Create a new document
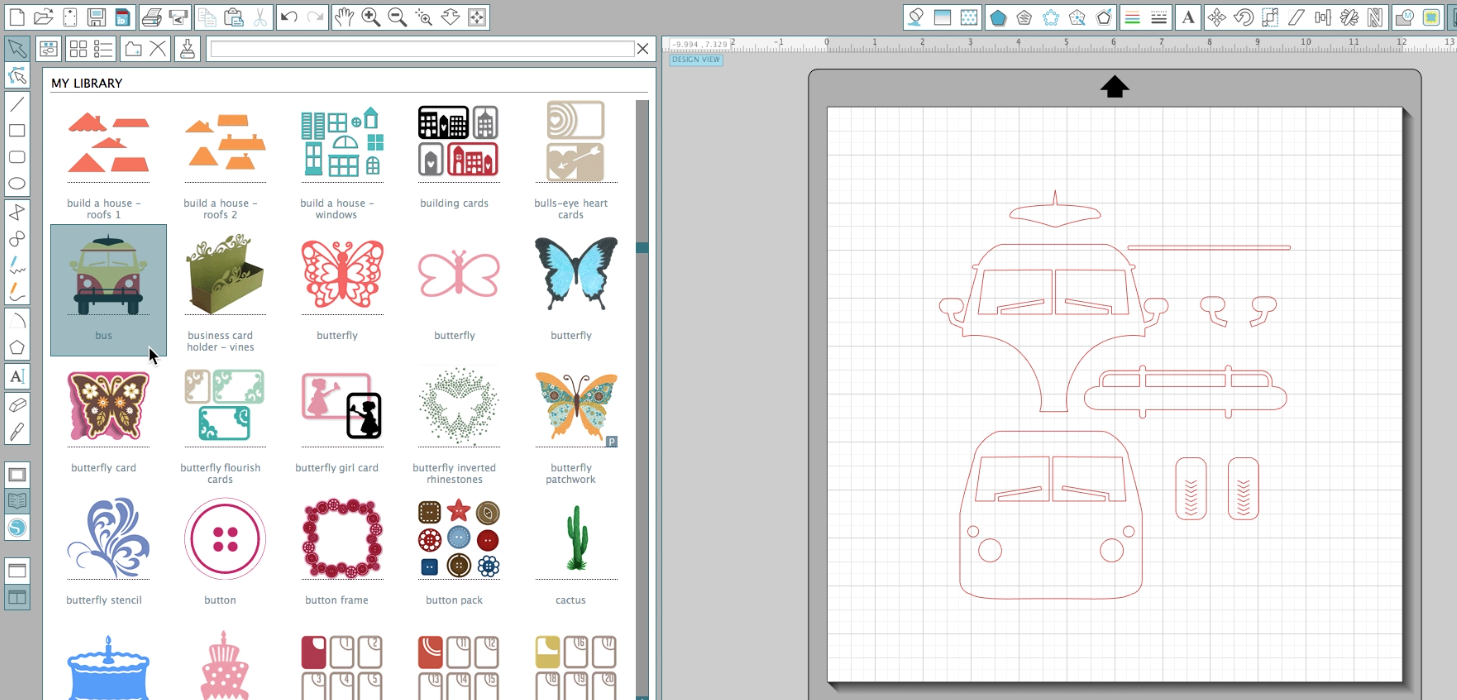This screenshot has height=700, width=1457. tap(17, 17)
